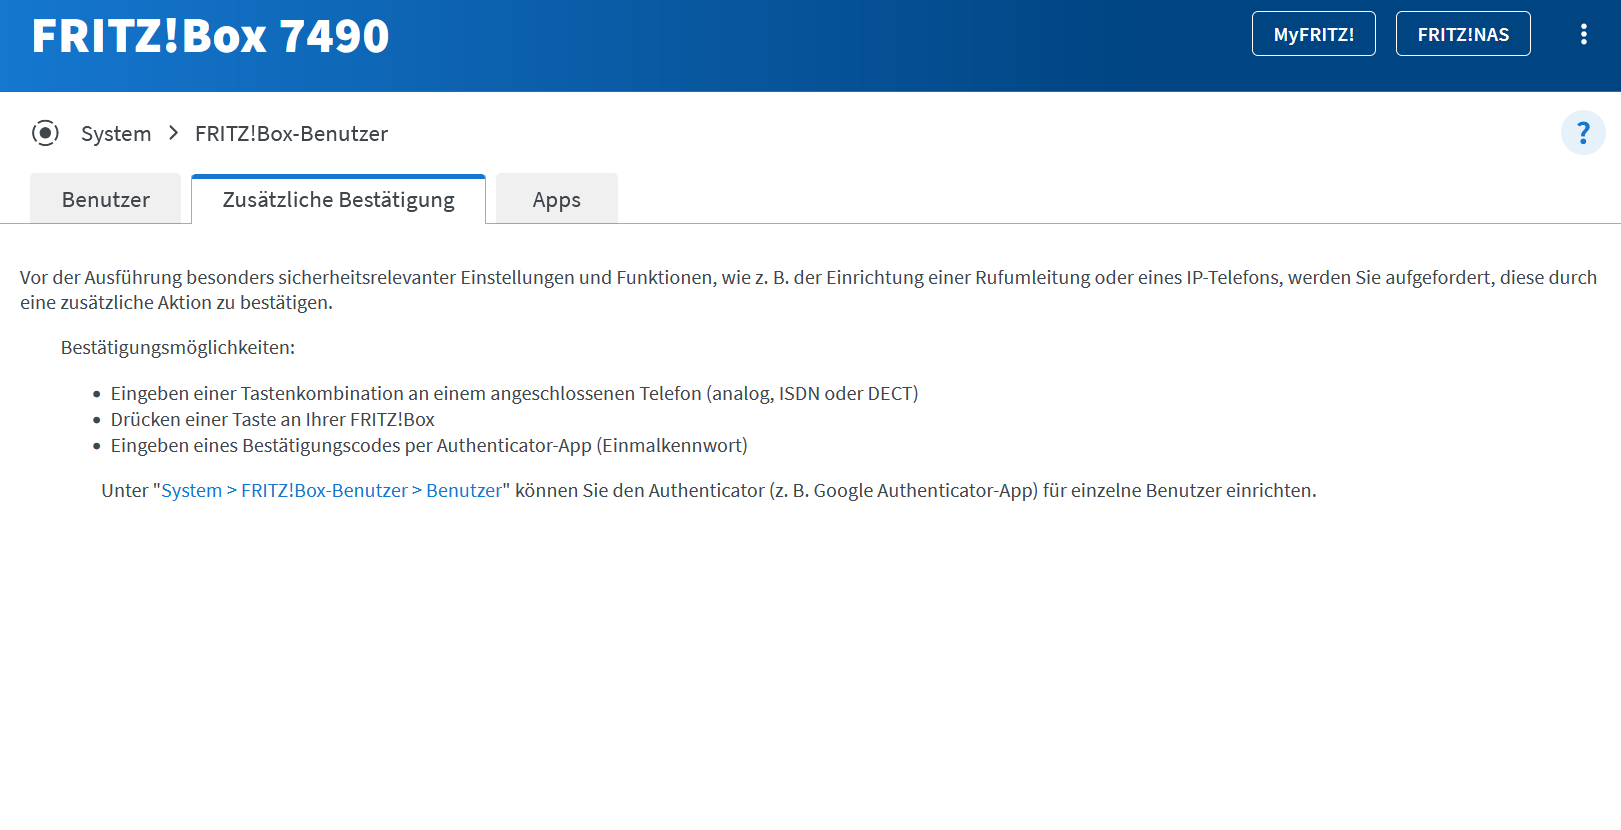Click the FRITZ!Box-Benutzer breadcrumb entry

[x=291, y=133]
